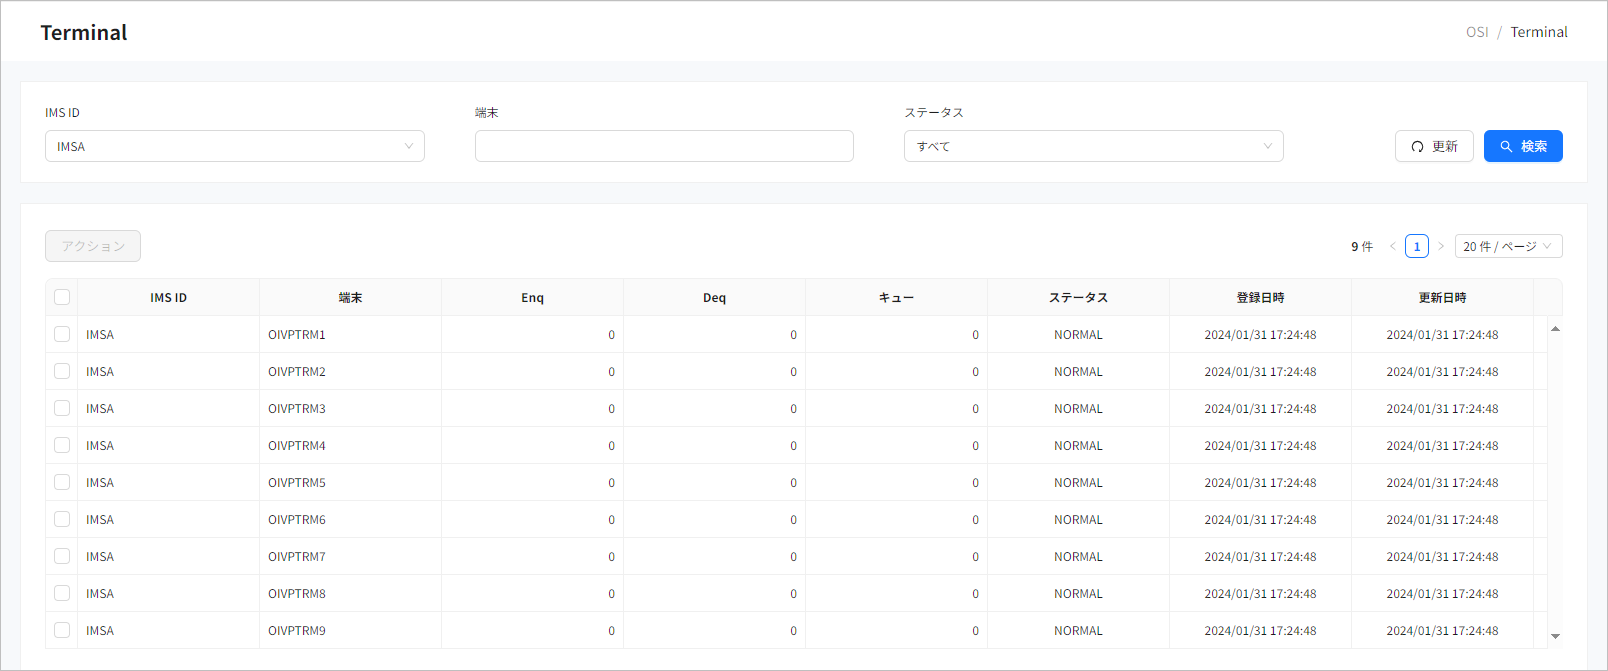Viewport: 1608px width, 671px height.
Task: Select the OIVPTRM5 row checkbox
Action: pos(62,482)
